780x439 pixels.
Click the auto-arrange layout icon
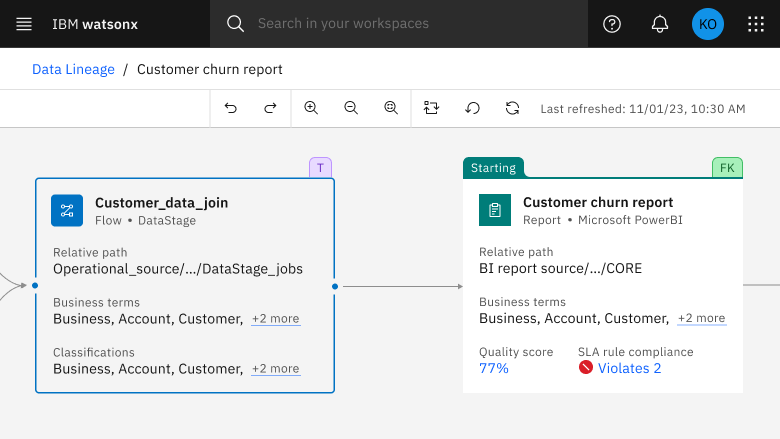pyautogui.click(x=432, y=108)
